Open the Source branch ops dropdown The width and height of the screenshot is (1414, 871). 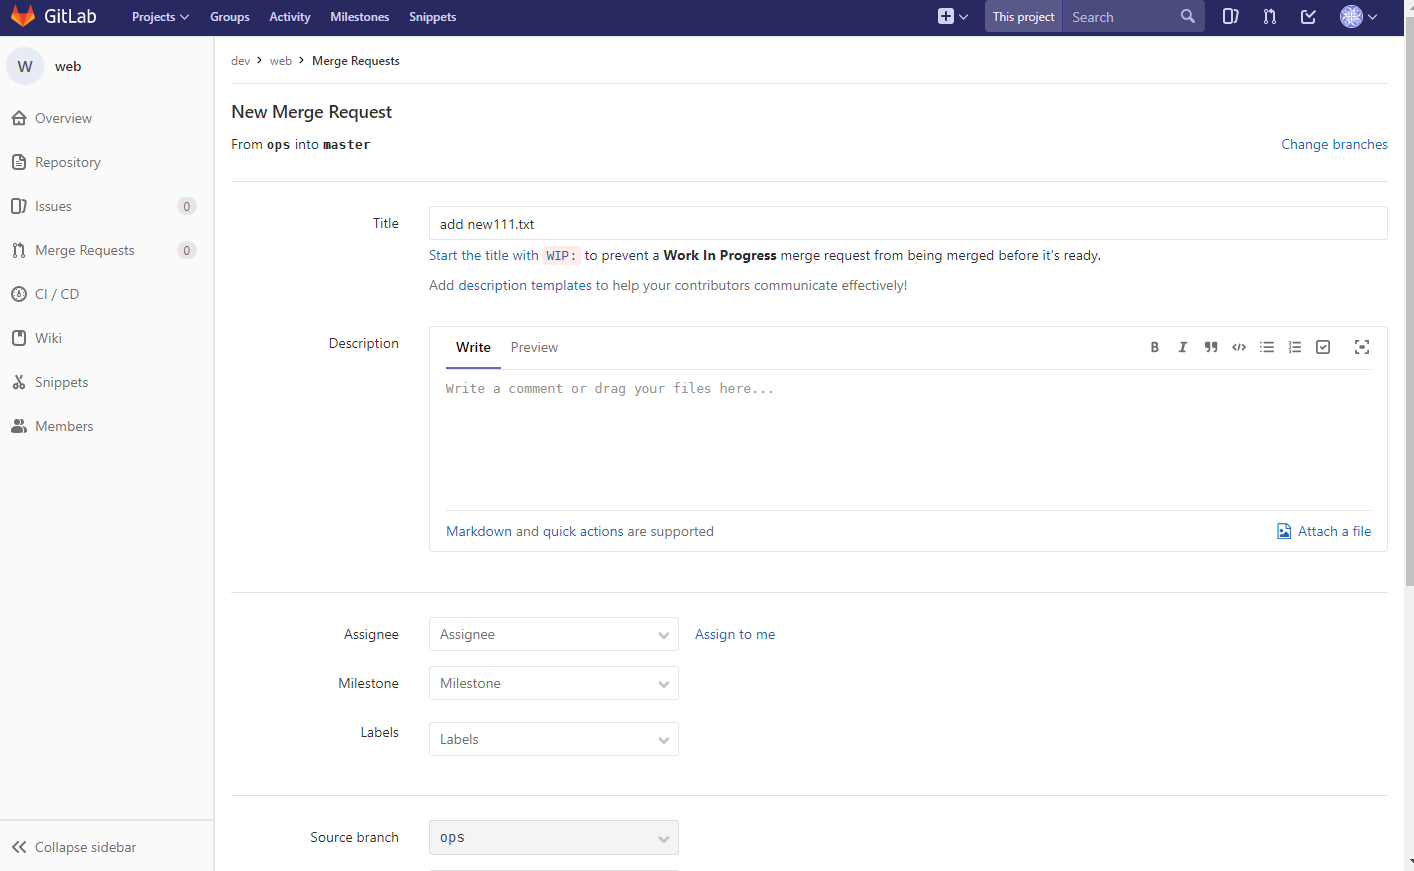[x=554, y=837]
